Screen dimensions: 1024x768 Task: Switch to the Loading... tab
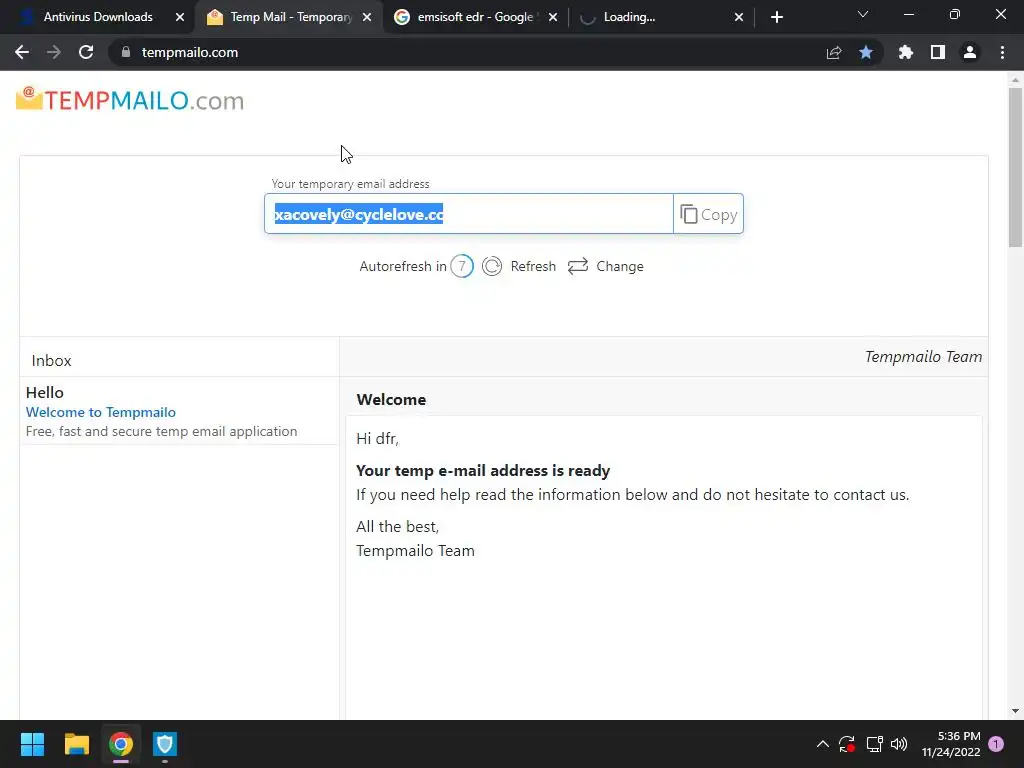662,17
